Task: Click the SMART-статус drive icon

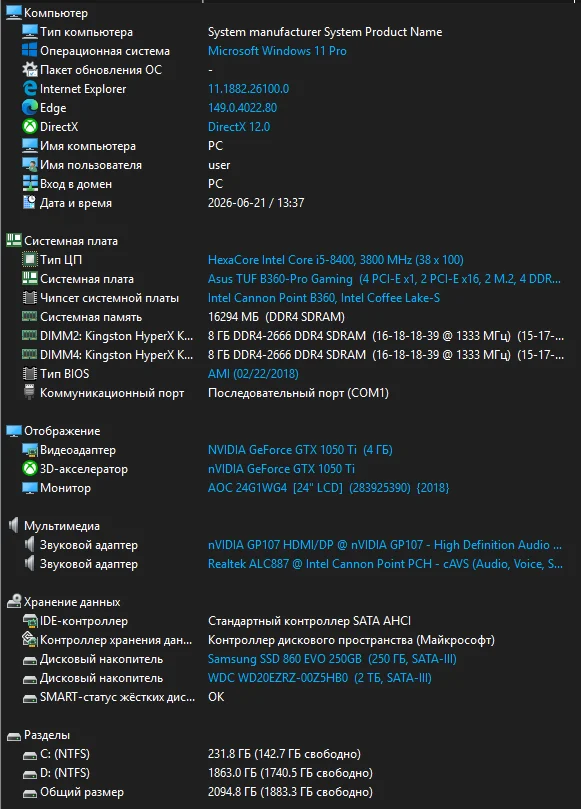Action: 29,698
